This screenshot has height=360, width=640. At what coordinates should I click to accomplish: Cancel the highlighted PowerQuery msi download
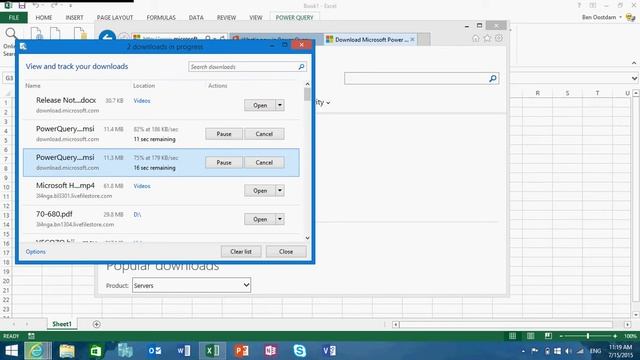(264, 162)
